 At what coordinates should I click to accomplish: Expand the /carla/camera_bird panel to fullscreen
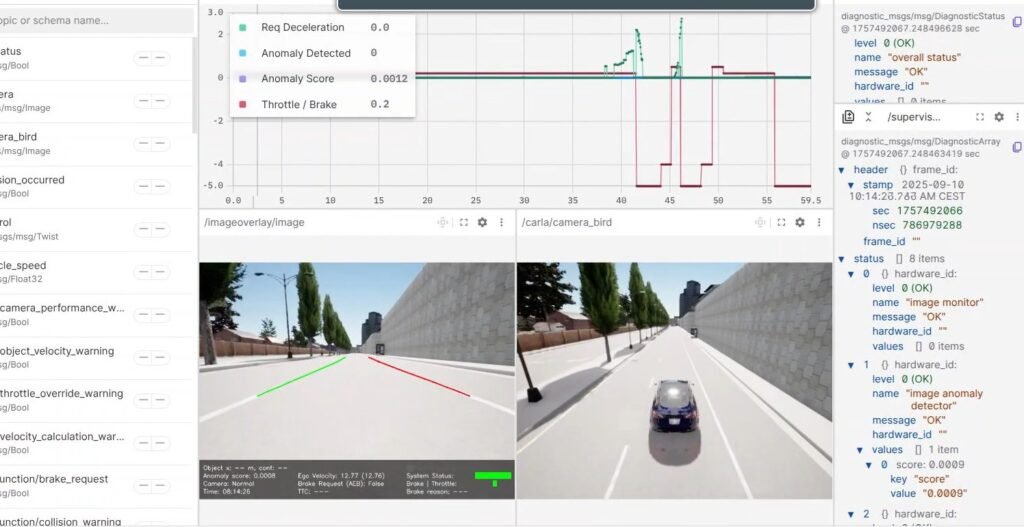click(780, 222)
